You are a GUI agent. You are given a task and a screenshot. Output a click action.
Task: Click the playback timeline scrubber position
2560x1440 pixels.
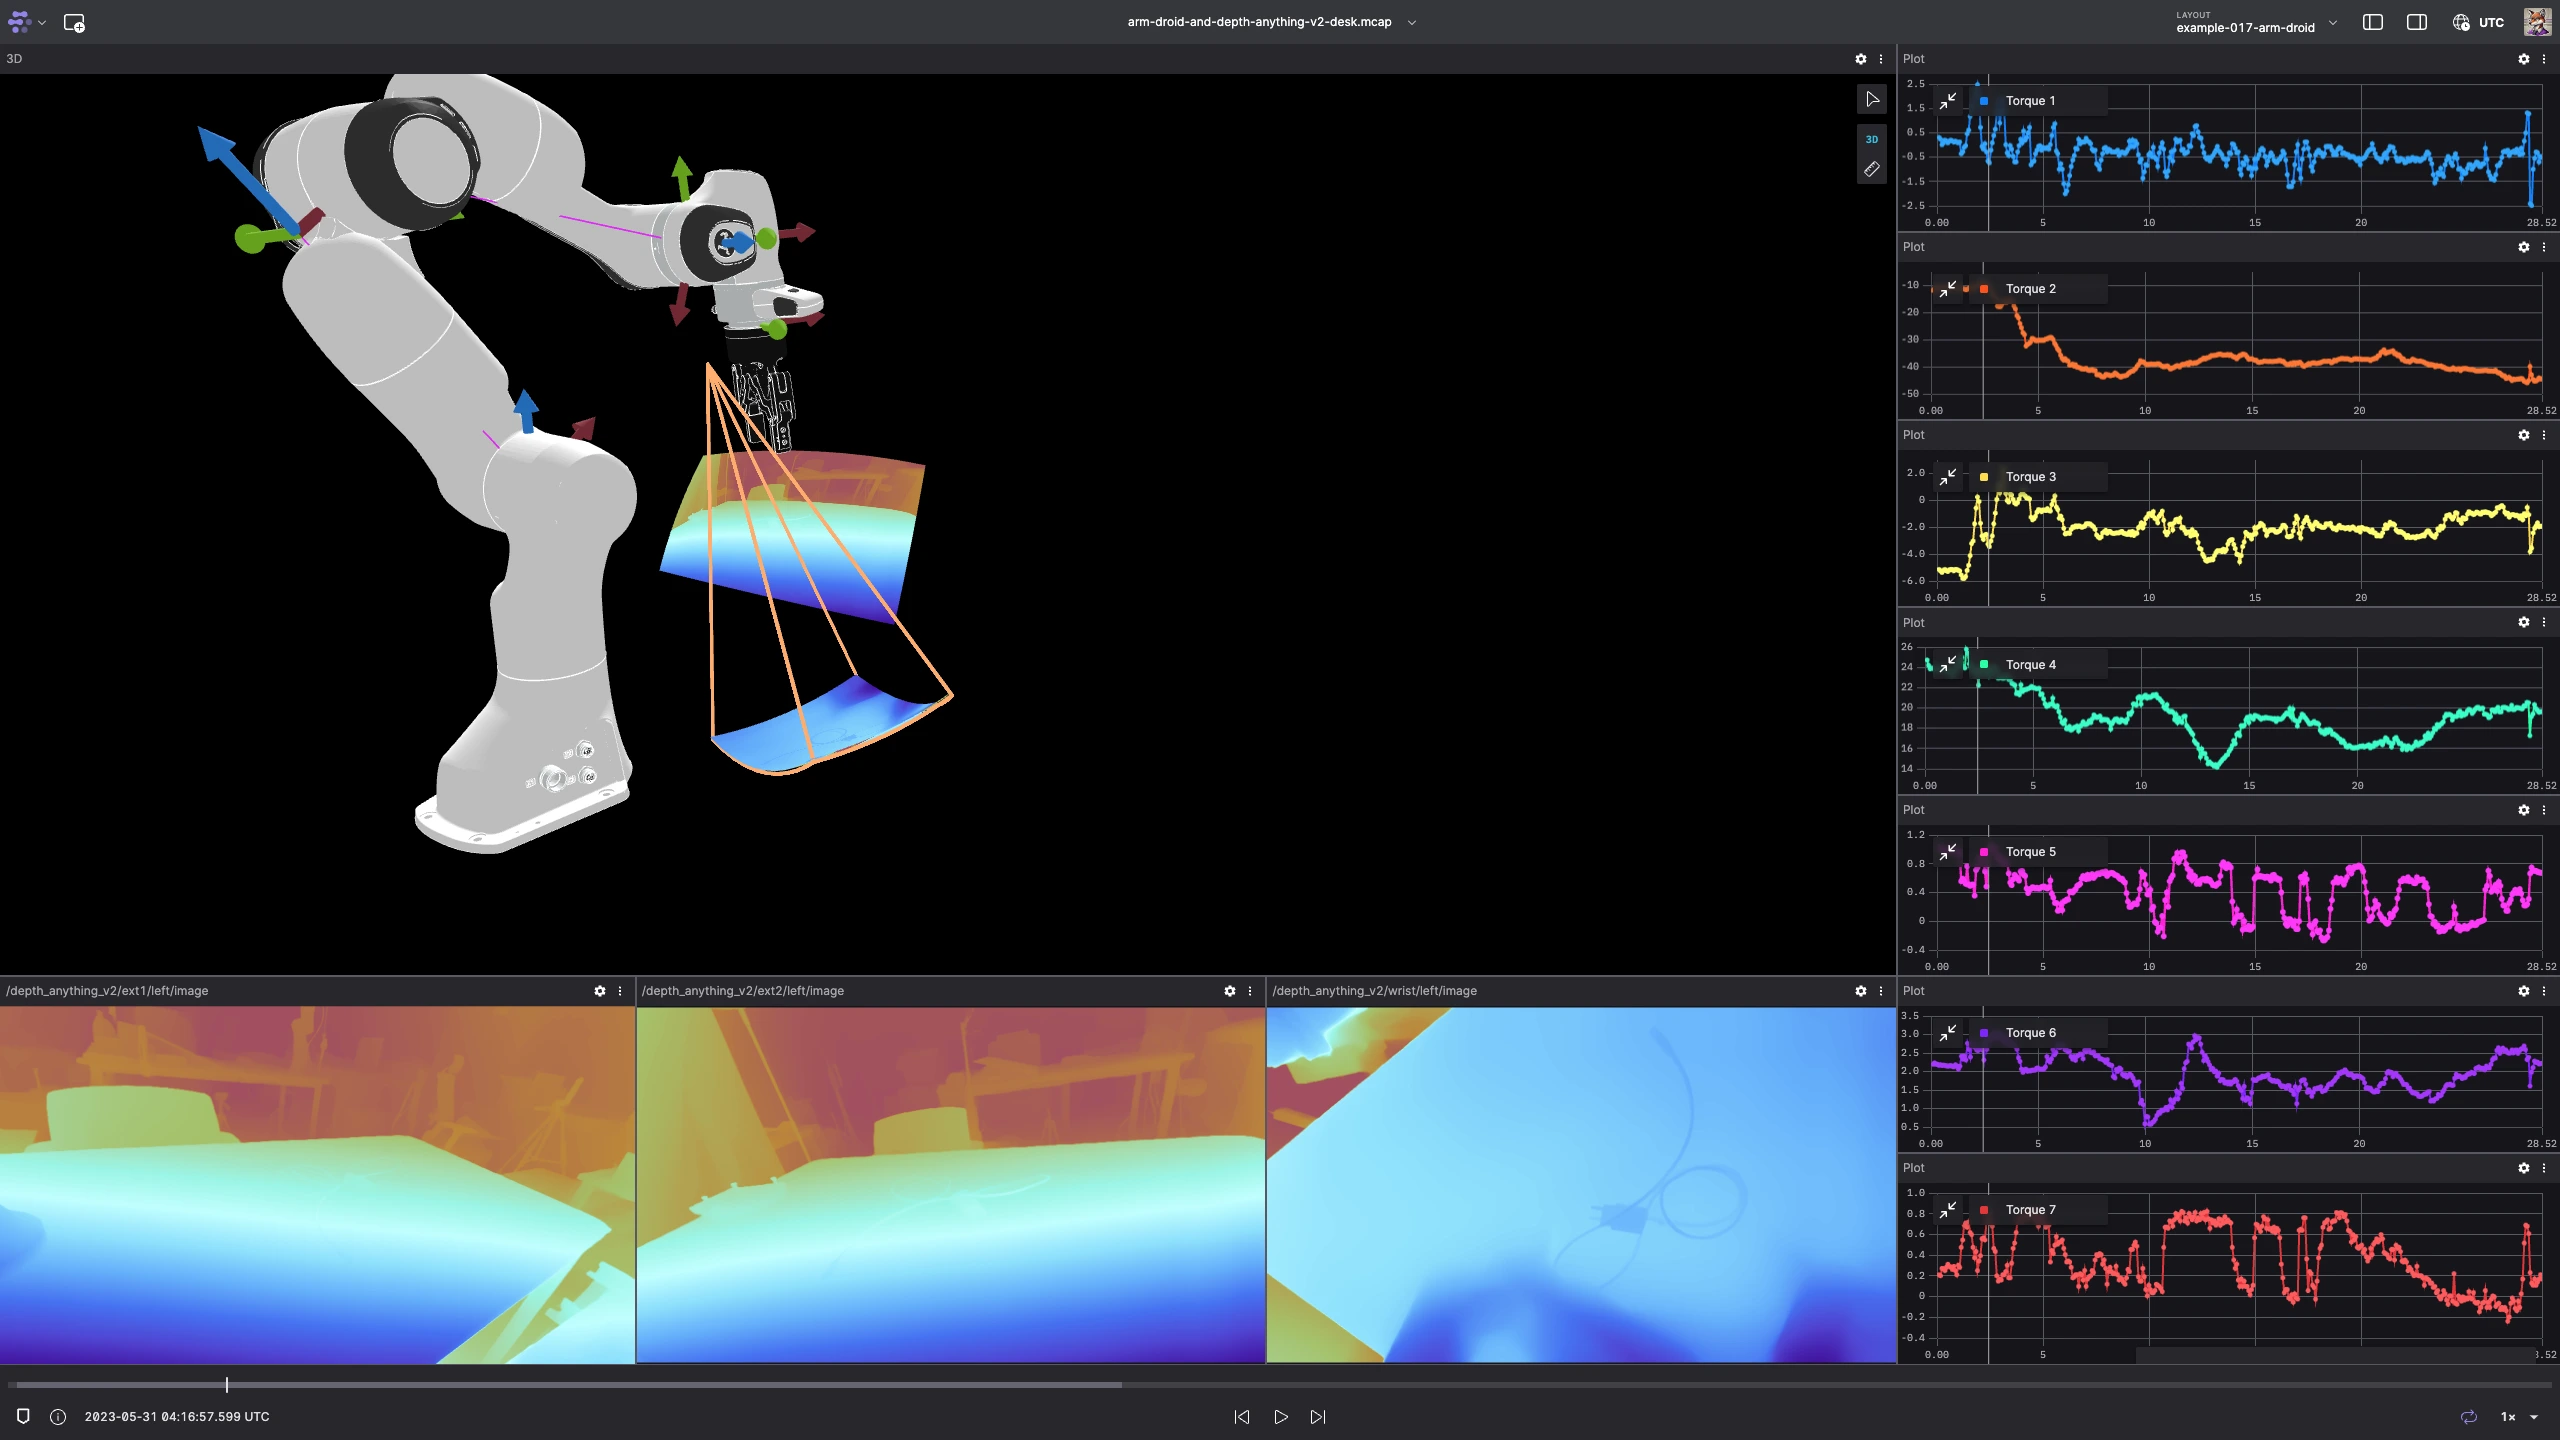(227, 1385)
